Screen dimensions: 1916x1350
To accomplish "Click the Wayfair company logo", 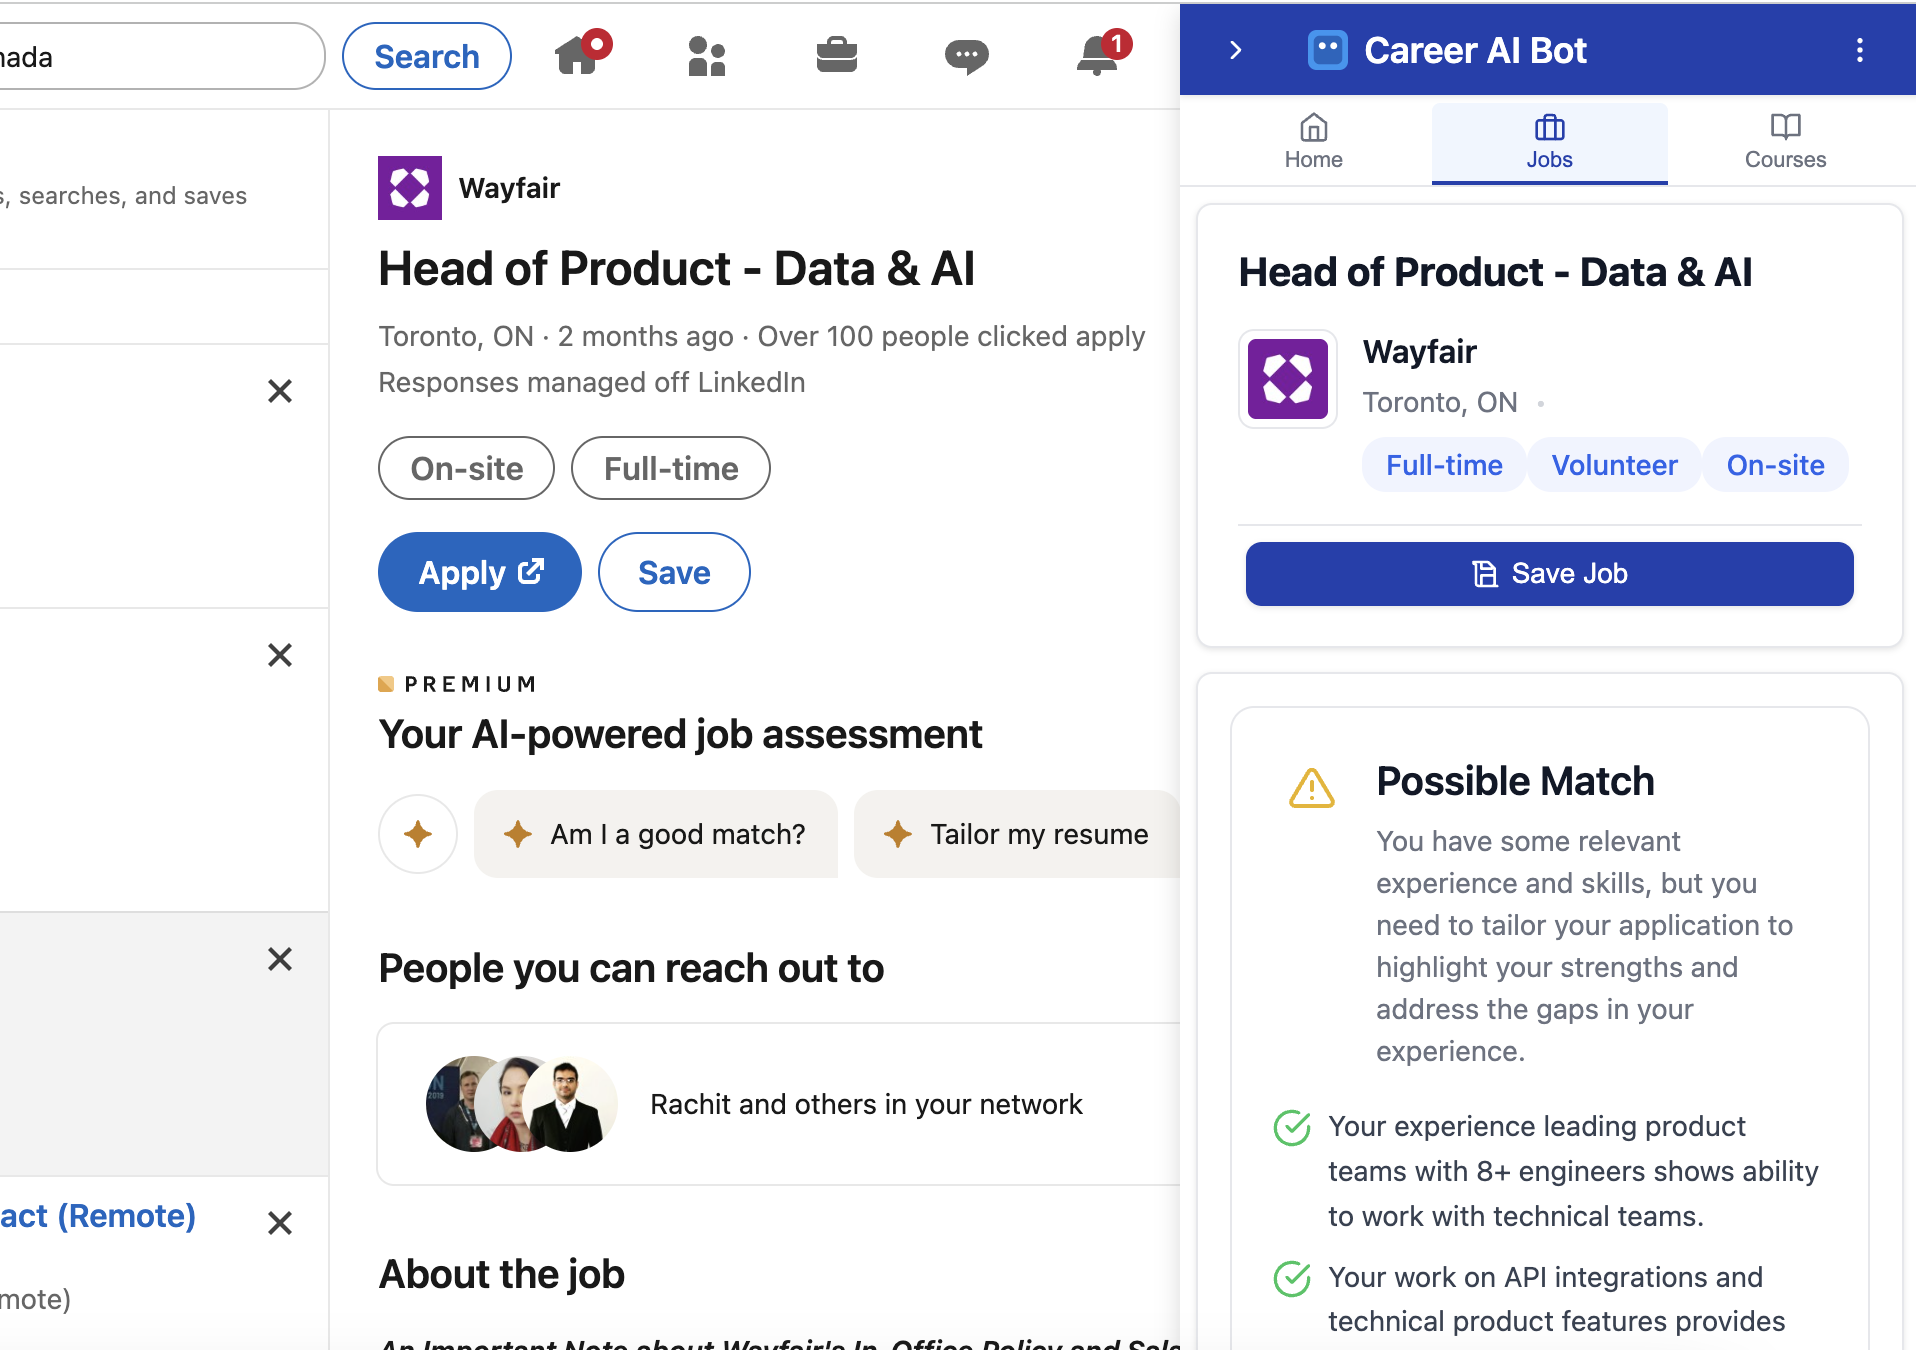I will coord(409,187).
